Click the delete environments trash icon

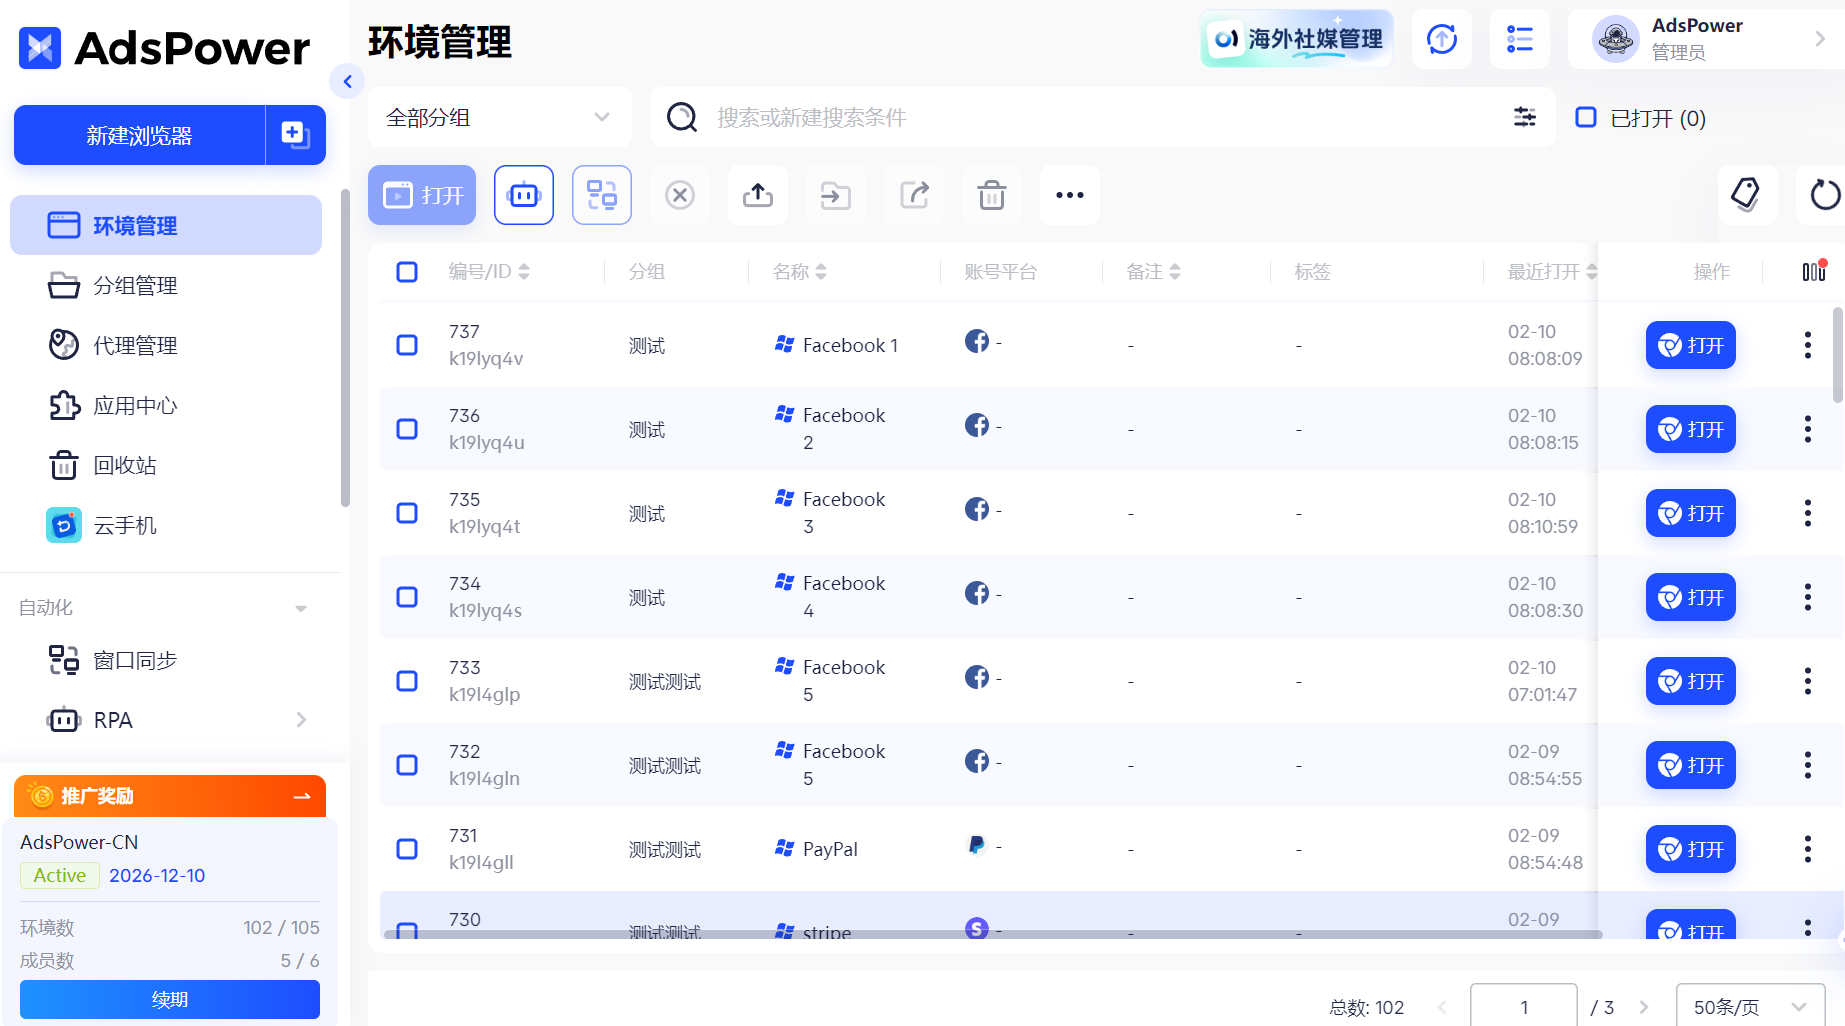pos(991,195)
